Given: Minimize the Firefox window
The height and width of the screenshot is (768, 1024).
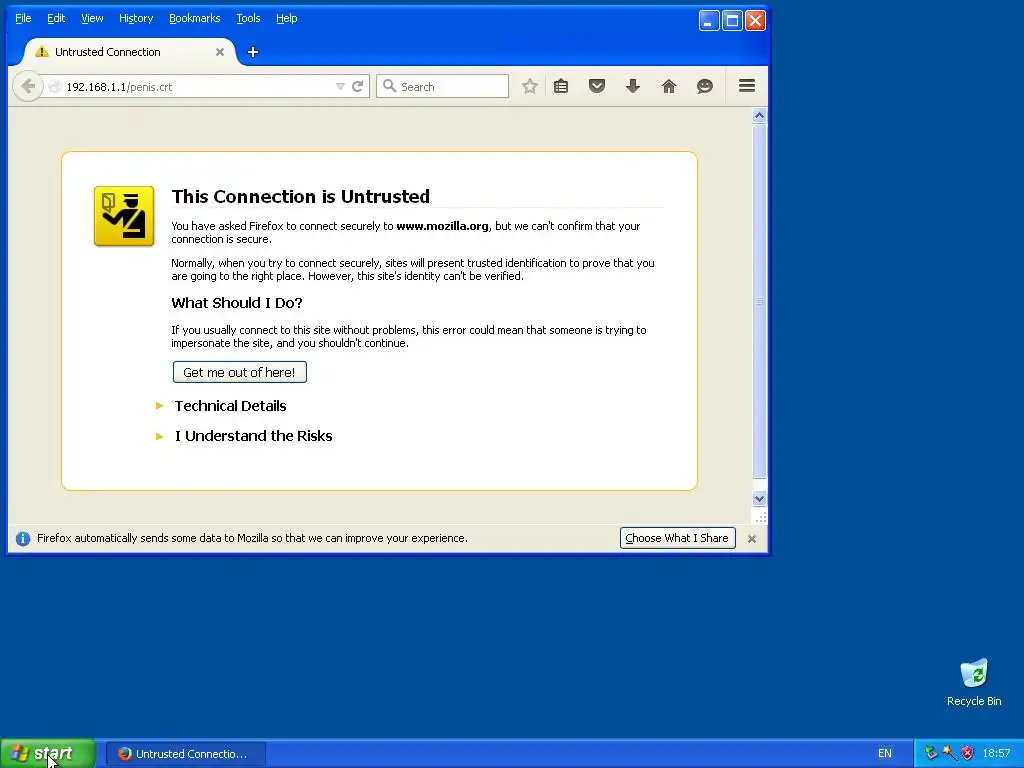Looking at the screenshot, I should click(x=709, y=21).
